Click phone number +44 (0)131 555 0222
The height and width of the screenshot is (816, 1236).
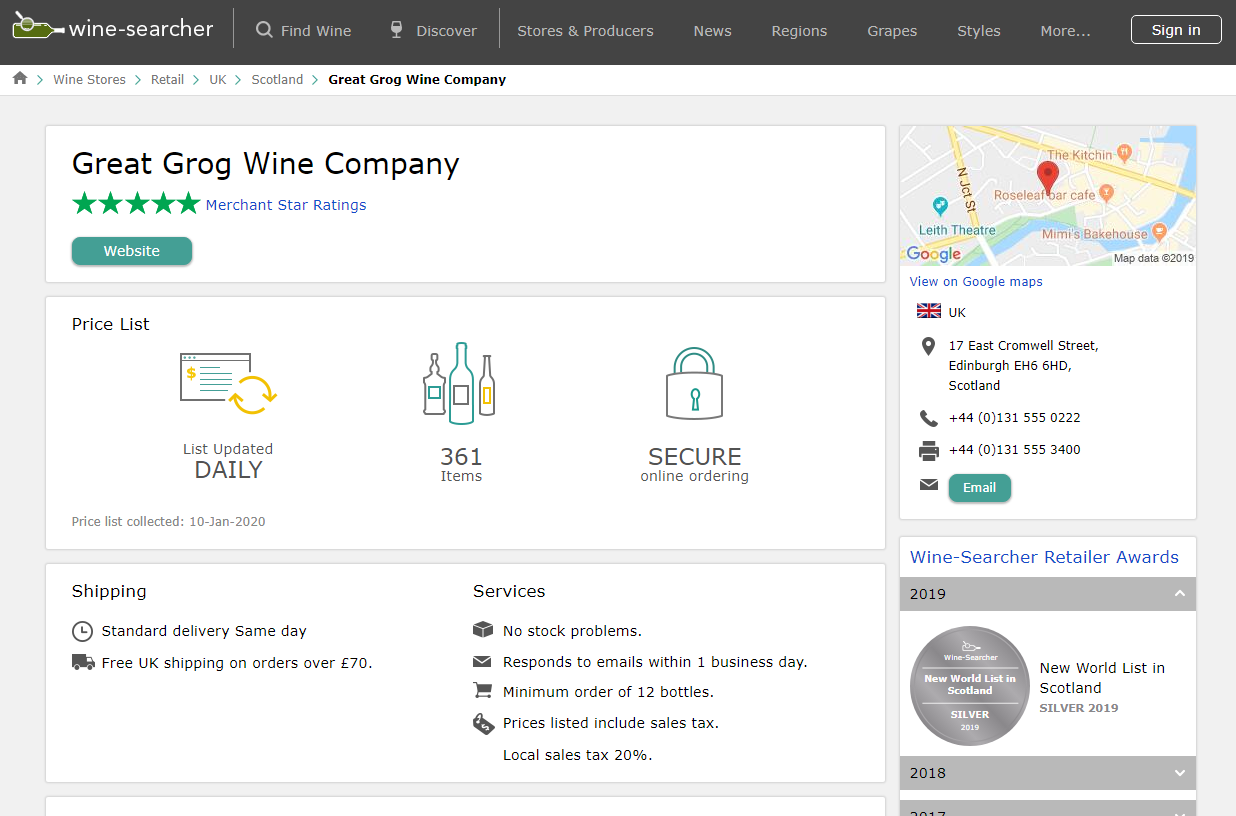[x=1014, y=418]
